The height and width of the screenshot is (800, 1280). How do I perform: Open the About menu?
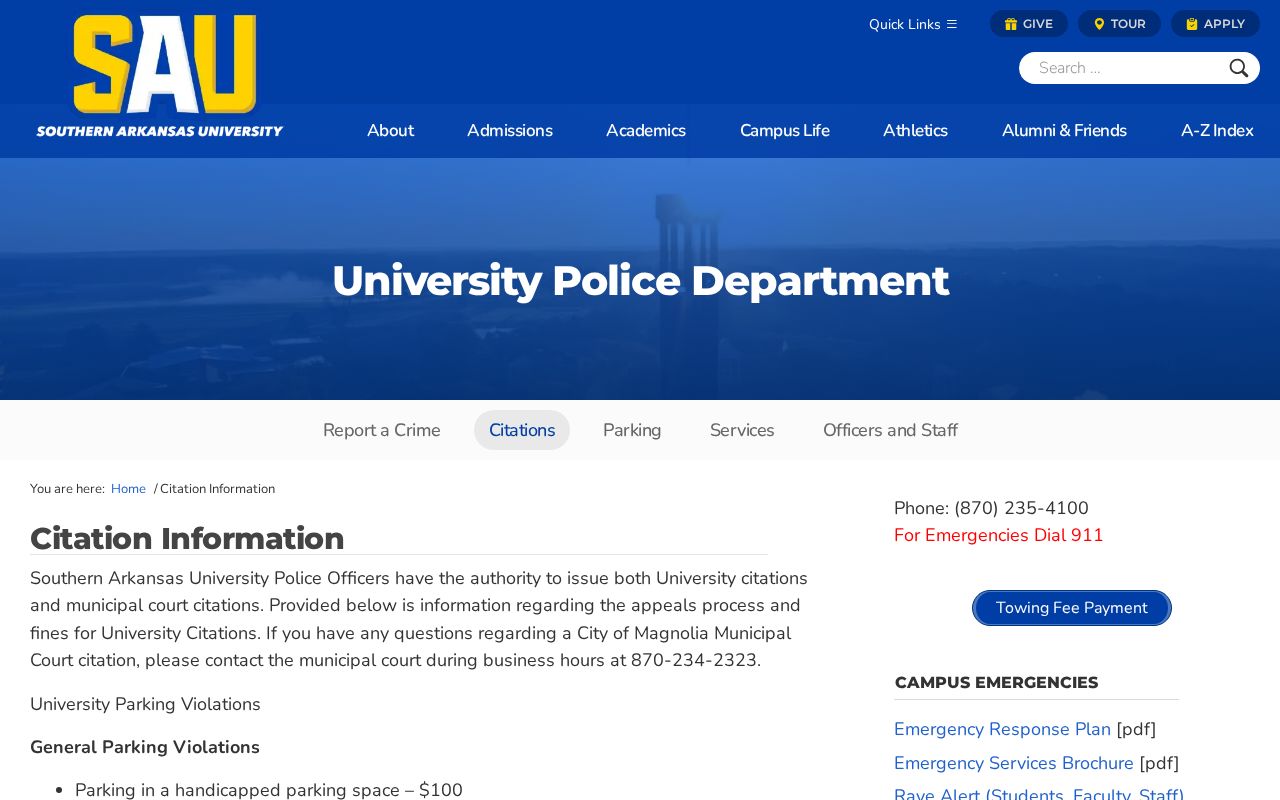390,131
